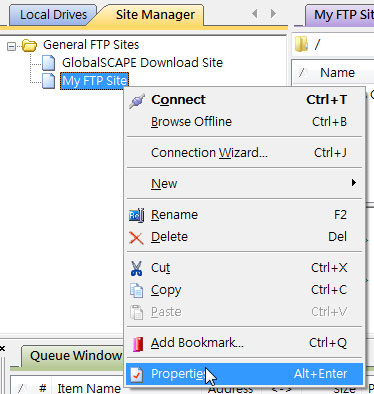Collapse the General FTP Sites tree node
374x394 pixels.
pyautogui.click(x=11, y=46)
